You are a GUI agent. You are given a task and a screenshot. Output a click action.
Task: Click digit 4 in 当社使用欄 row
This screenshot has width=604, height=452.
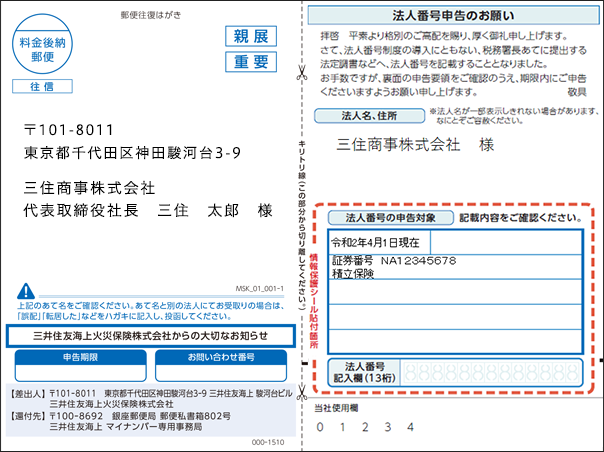click(x=411, y=427)
